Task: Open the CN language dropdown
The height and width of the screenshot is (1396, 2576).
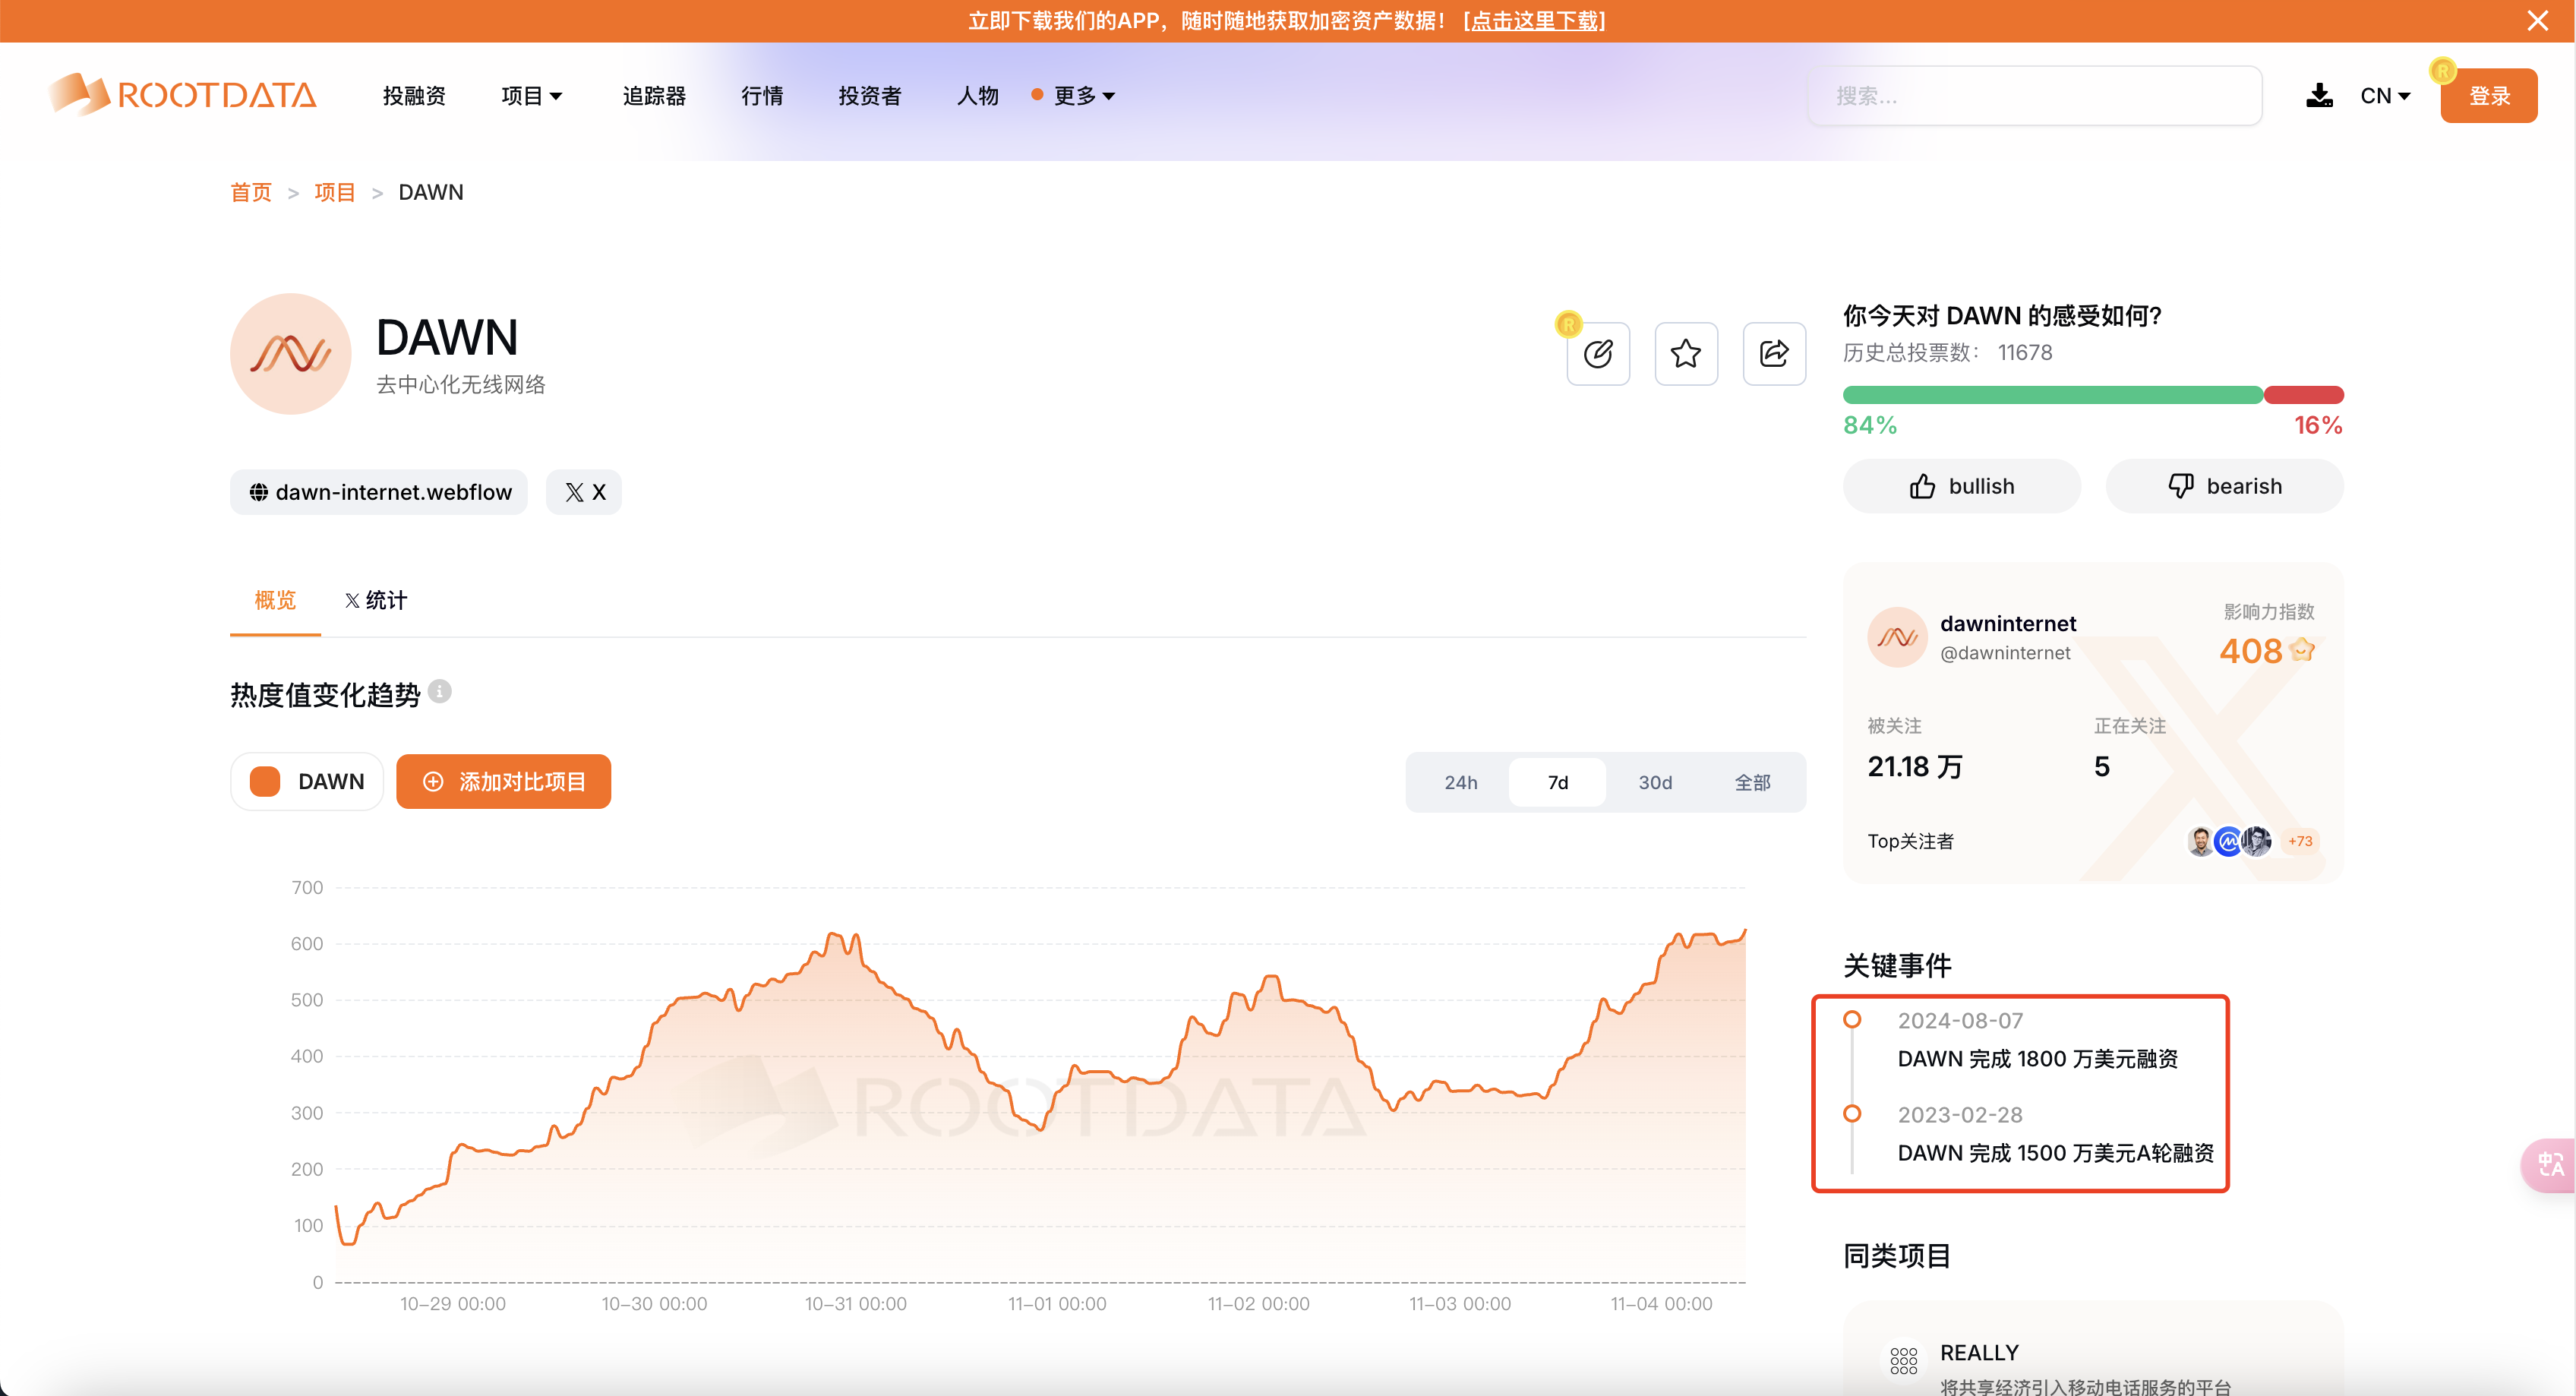Action: pyautogui.click(x=2385, y=95)
